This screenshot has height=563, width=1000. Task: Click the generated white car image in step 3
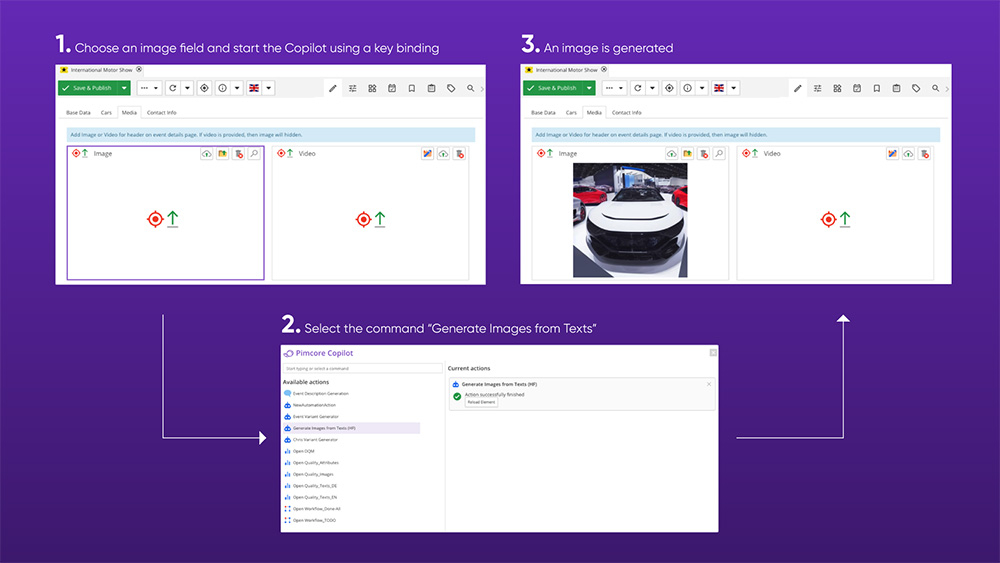click(x=630, y=220)
